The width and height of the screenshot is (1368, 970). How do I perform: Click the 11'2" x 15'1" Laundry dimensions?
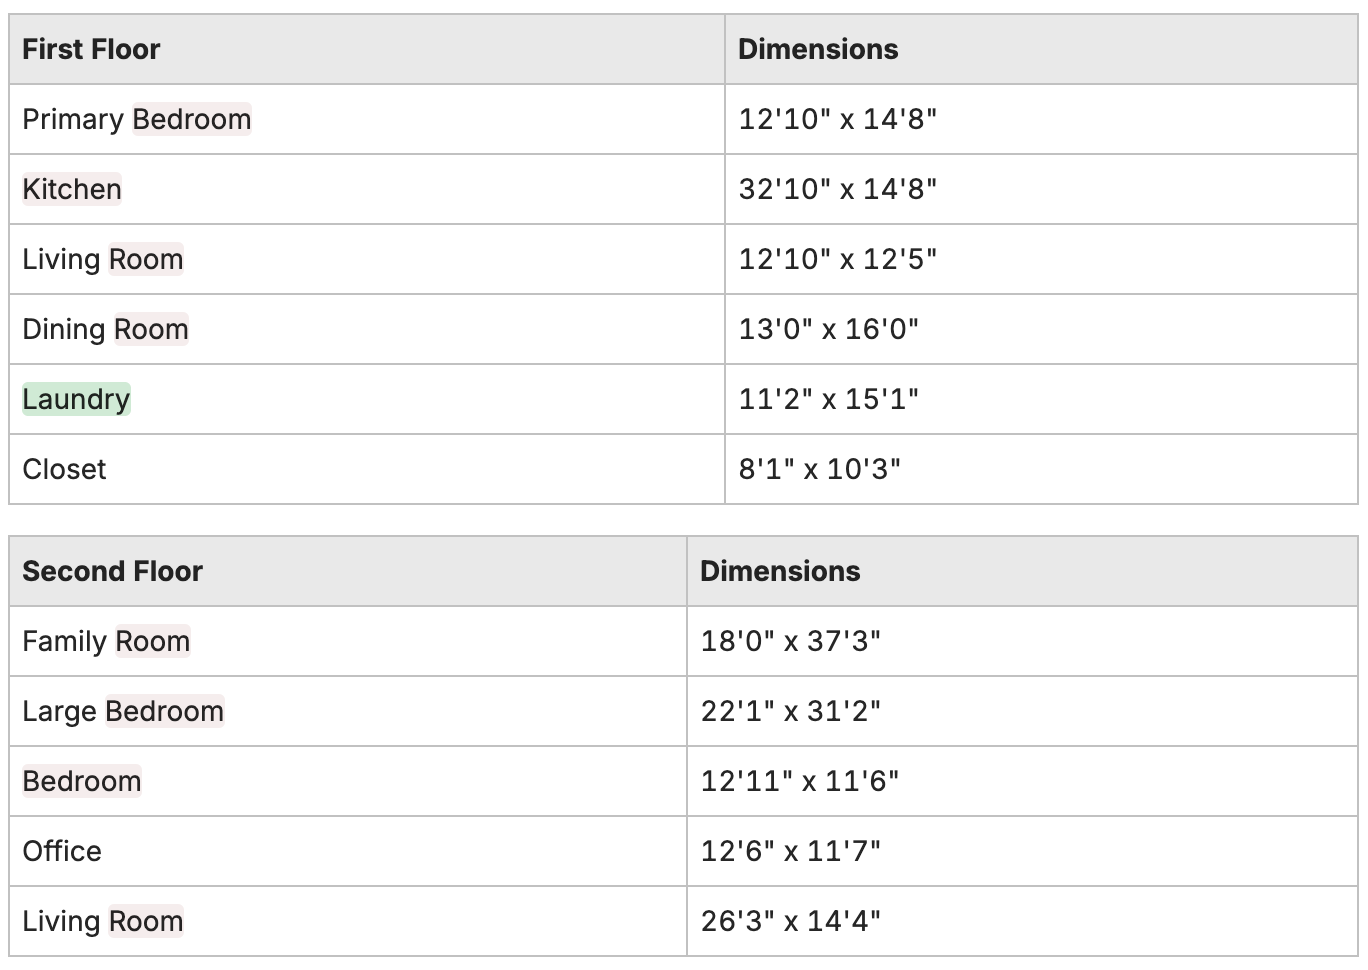click(x=829, y=399)
